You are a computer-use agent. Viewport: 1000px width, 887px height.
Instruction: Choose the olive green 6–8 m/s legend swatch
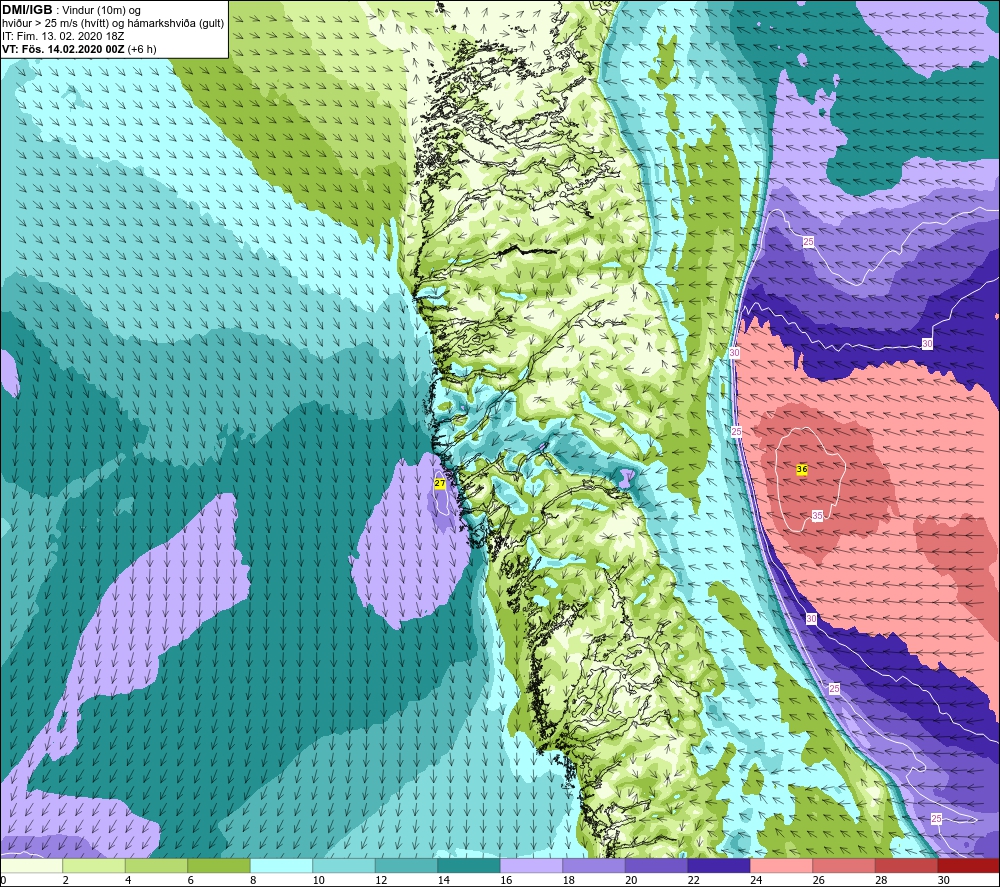(x=219, y=865)
